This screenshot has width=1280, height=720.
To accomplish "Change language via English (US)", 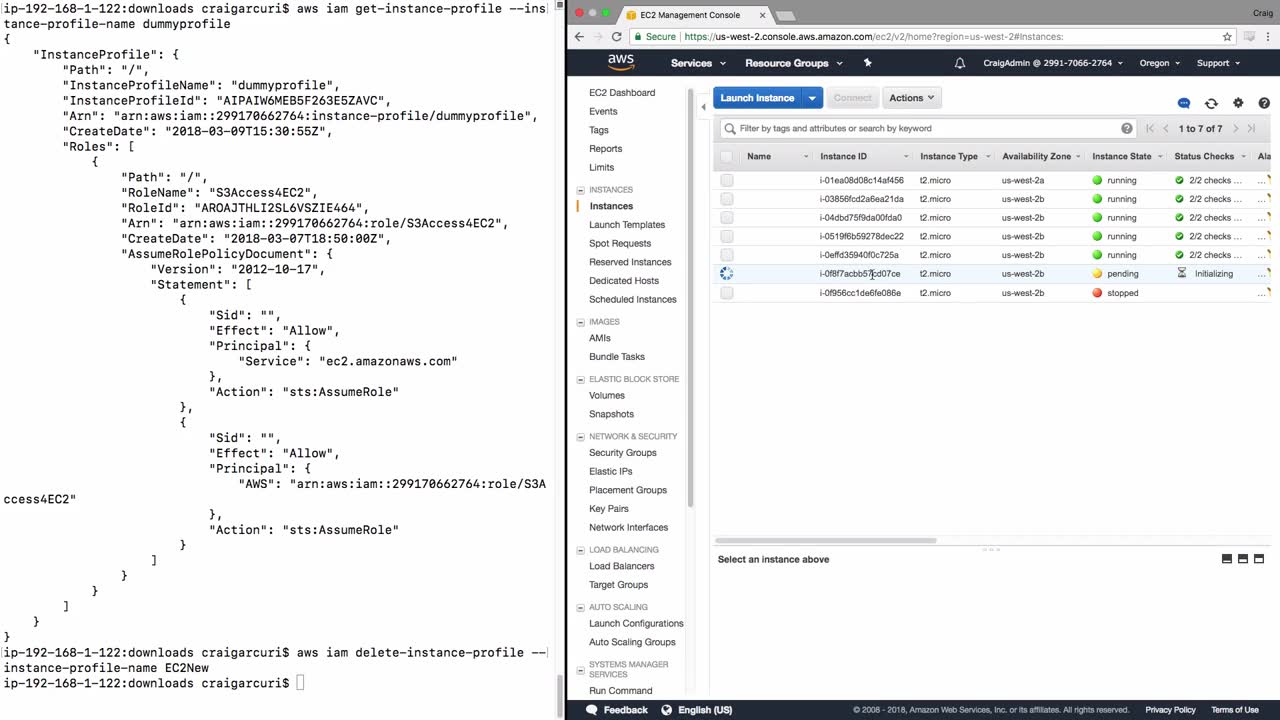I will pos(705,710).
